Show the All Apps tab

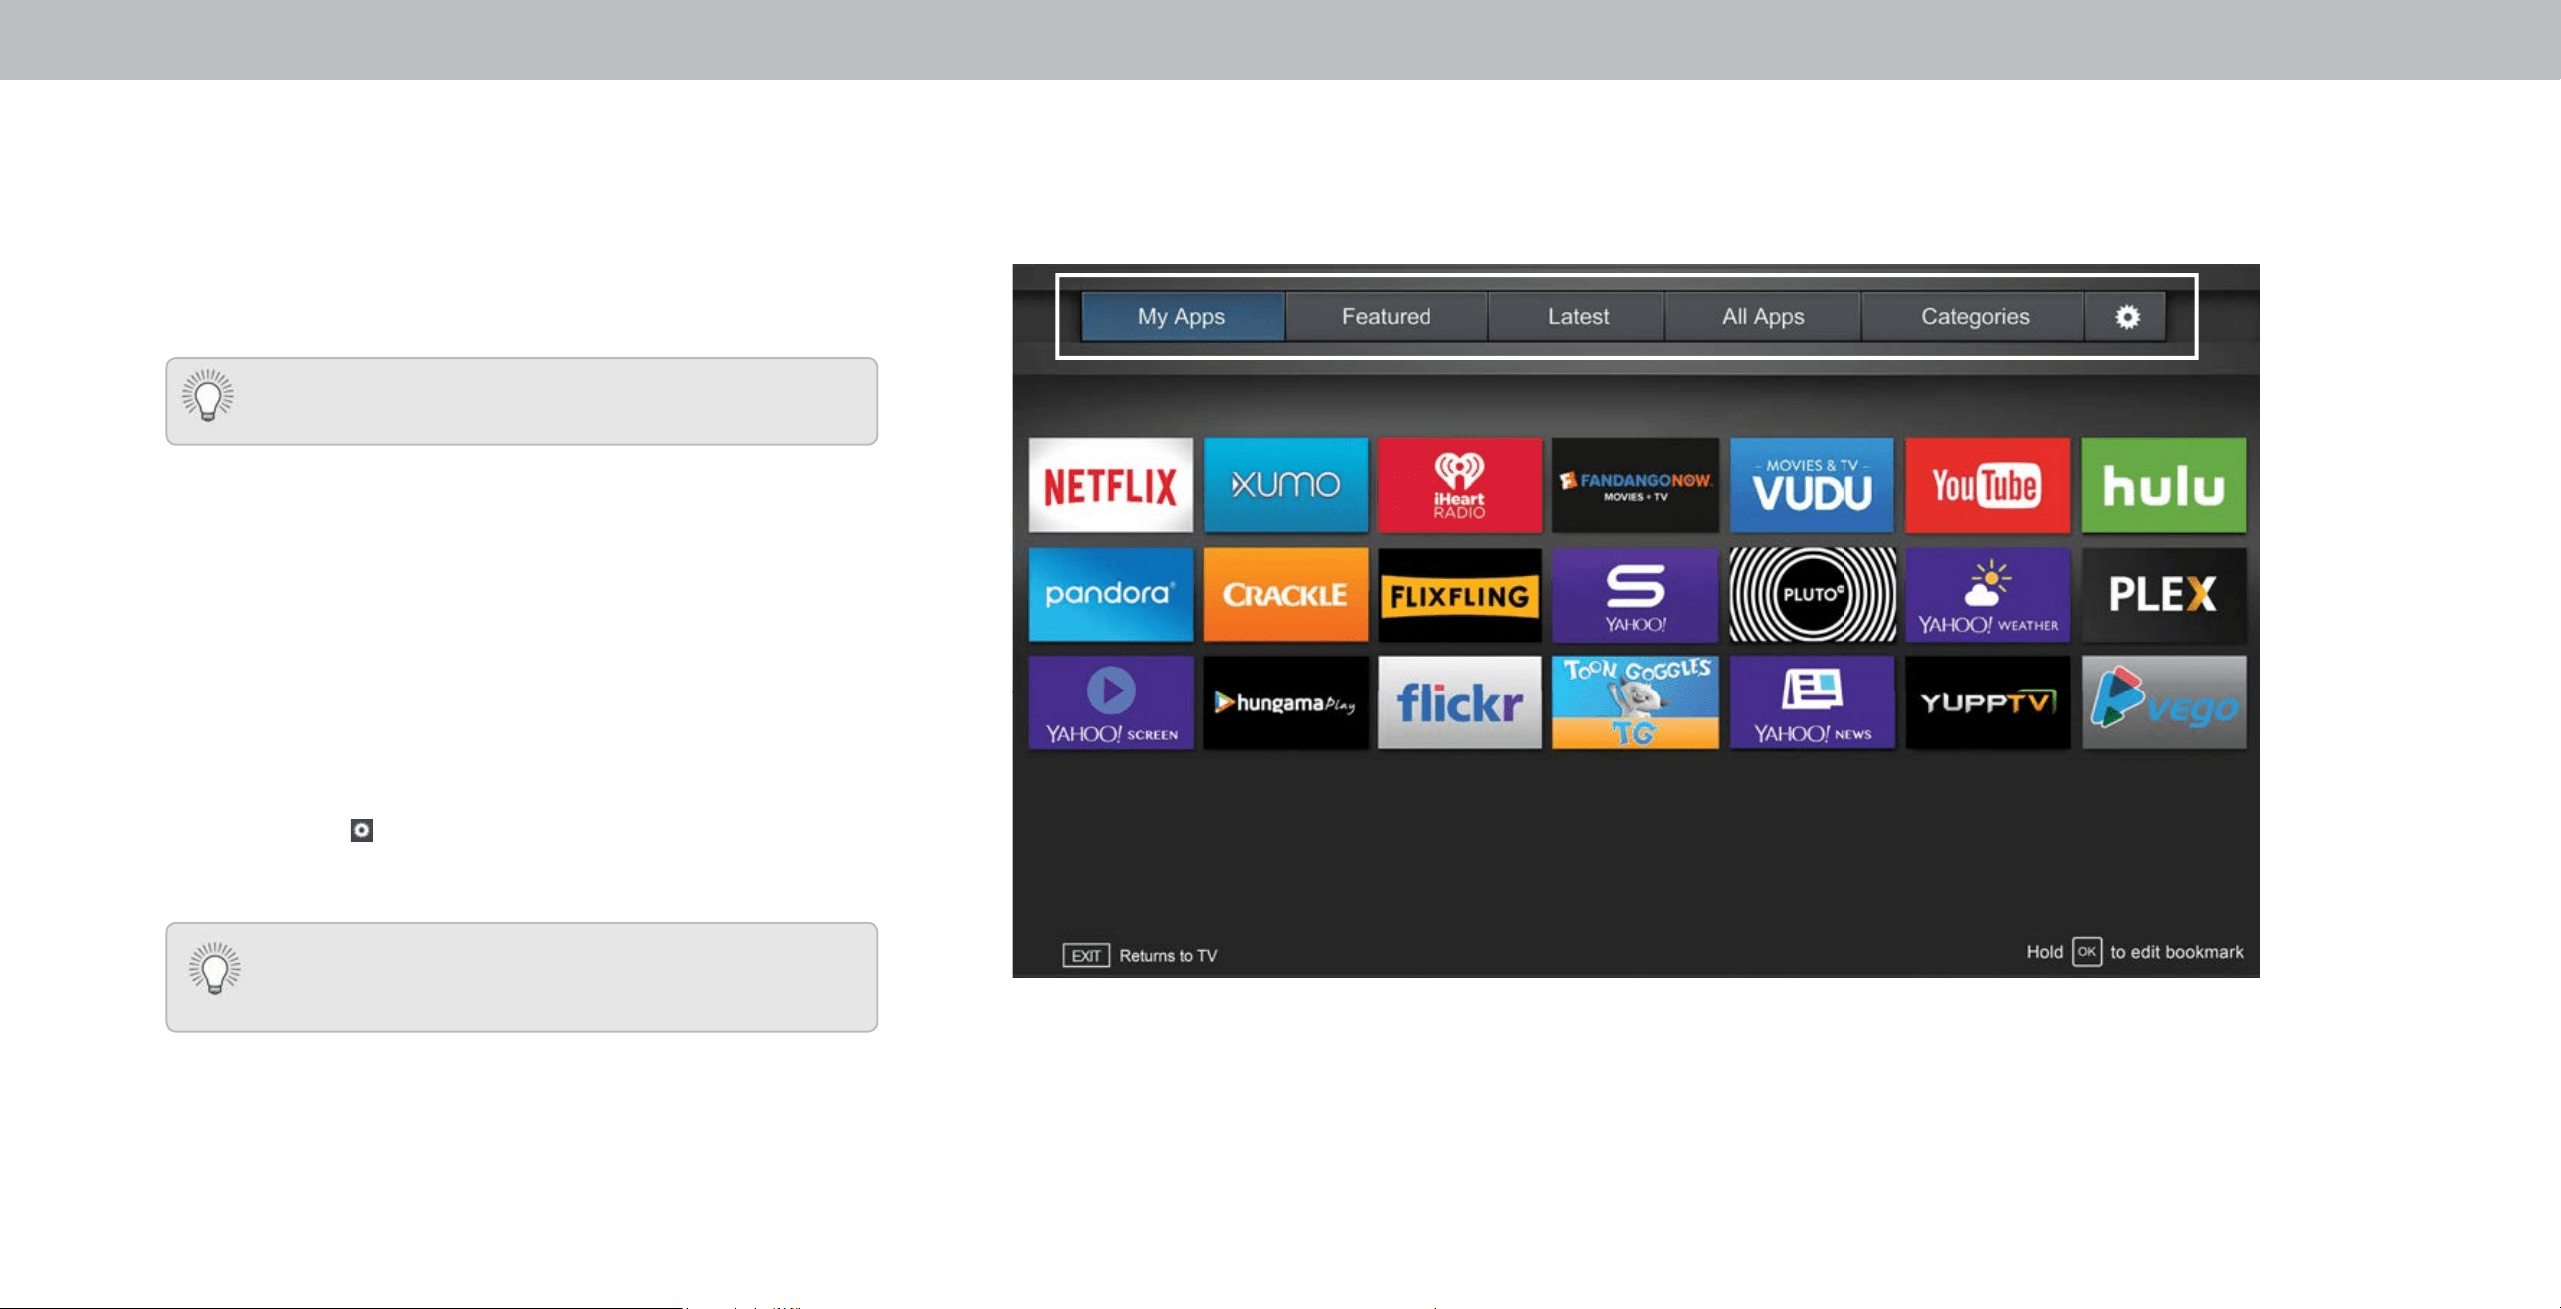tap(1763, 317)
